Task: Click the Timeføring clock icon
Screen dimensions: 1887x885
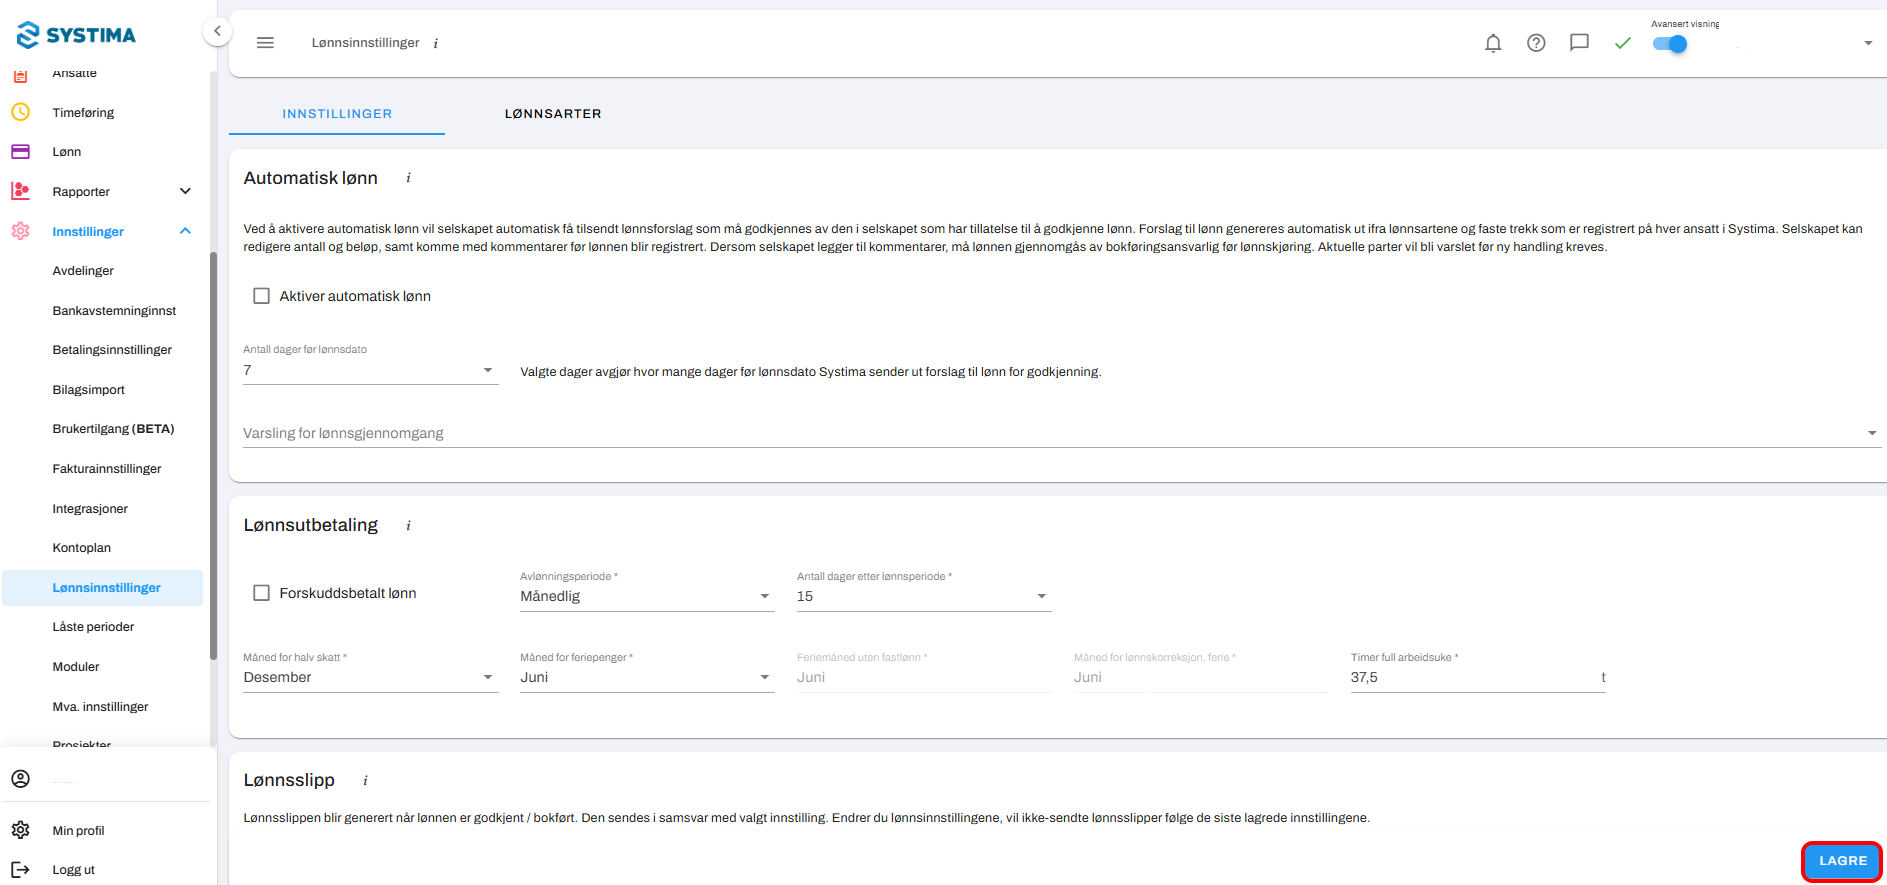Action: coord(20,112)
